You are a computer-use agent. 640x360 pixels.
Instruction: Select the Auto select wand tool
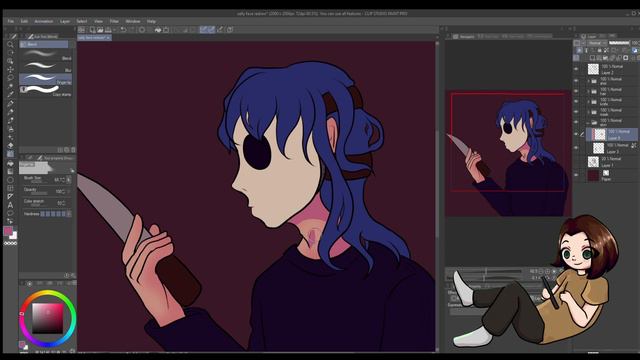coord(10,86)
